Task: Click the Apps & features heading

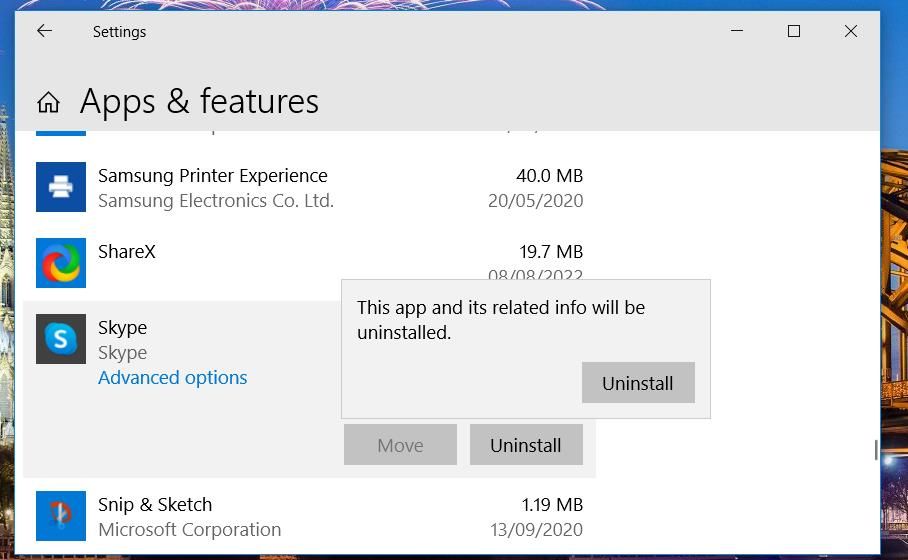Action: click(199, 101)
